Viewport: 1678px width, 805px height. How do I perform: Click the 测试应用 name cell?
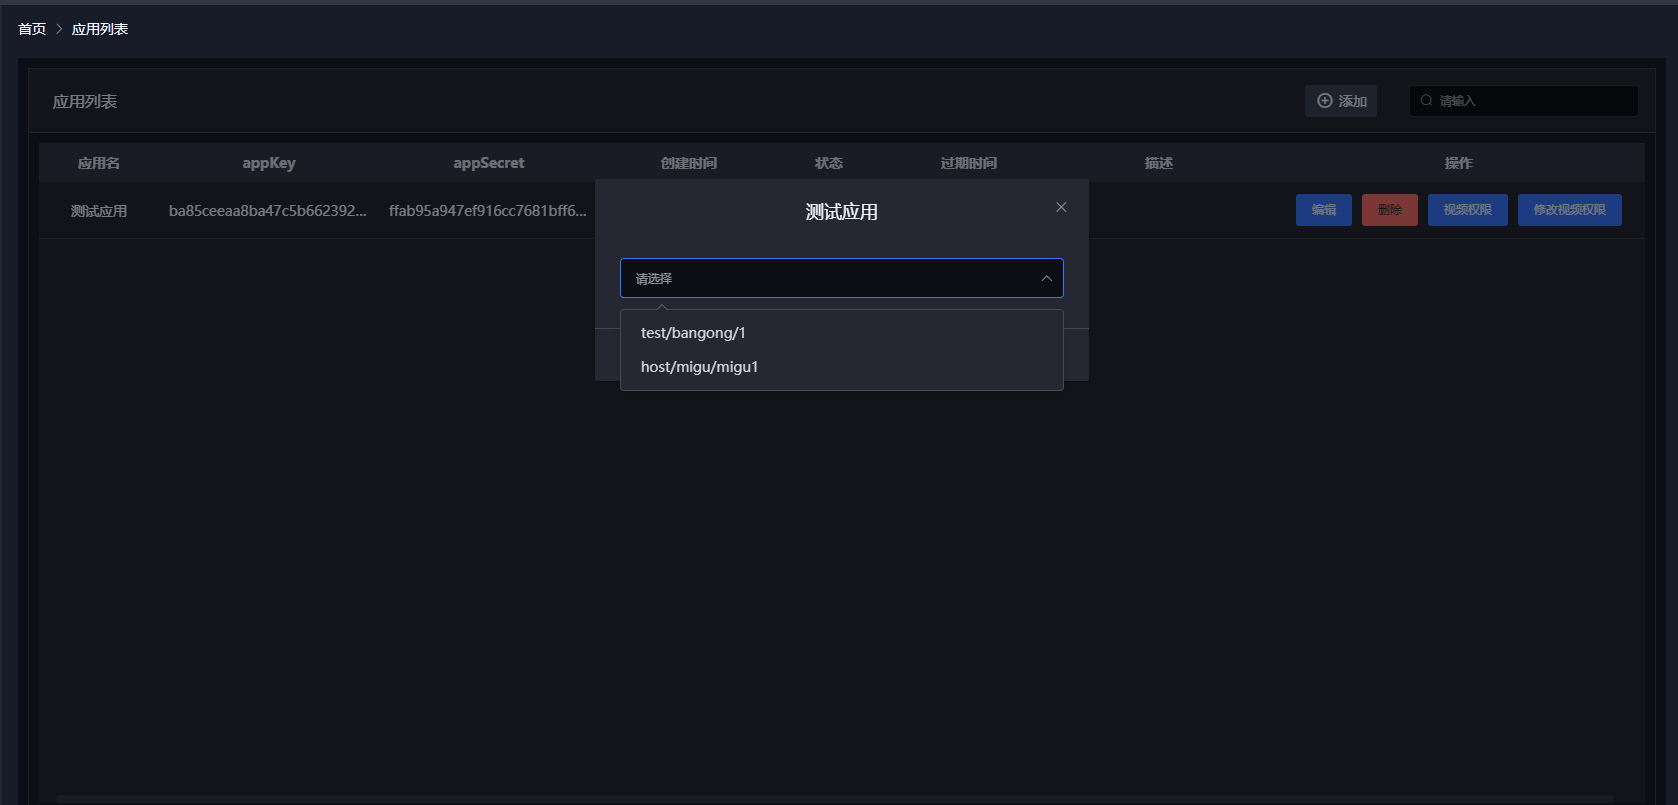click(x=99, y=211)
